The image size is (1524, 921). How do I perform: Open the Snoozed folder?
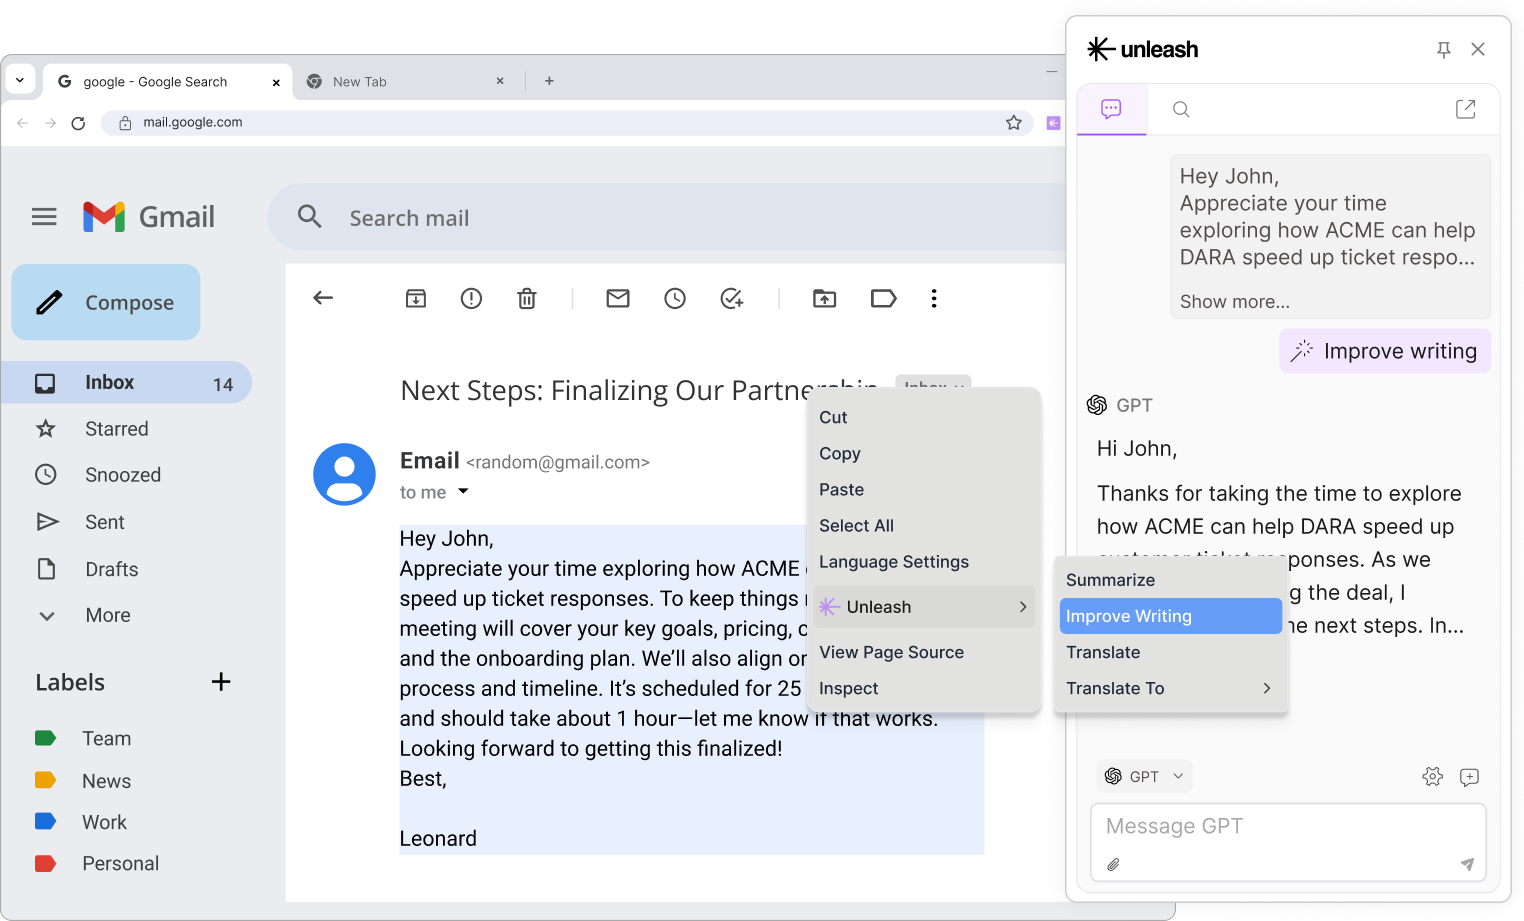[122, 475]
